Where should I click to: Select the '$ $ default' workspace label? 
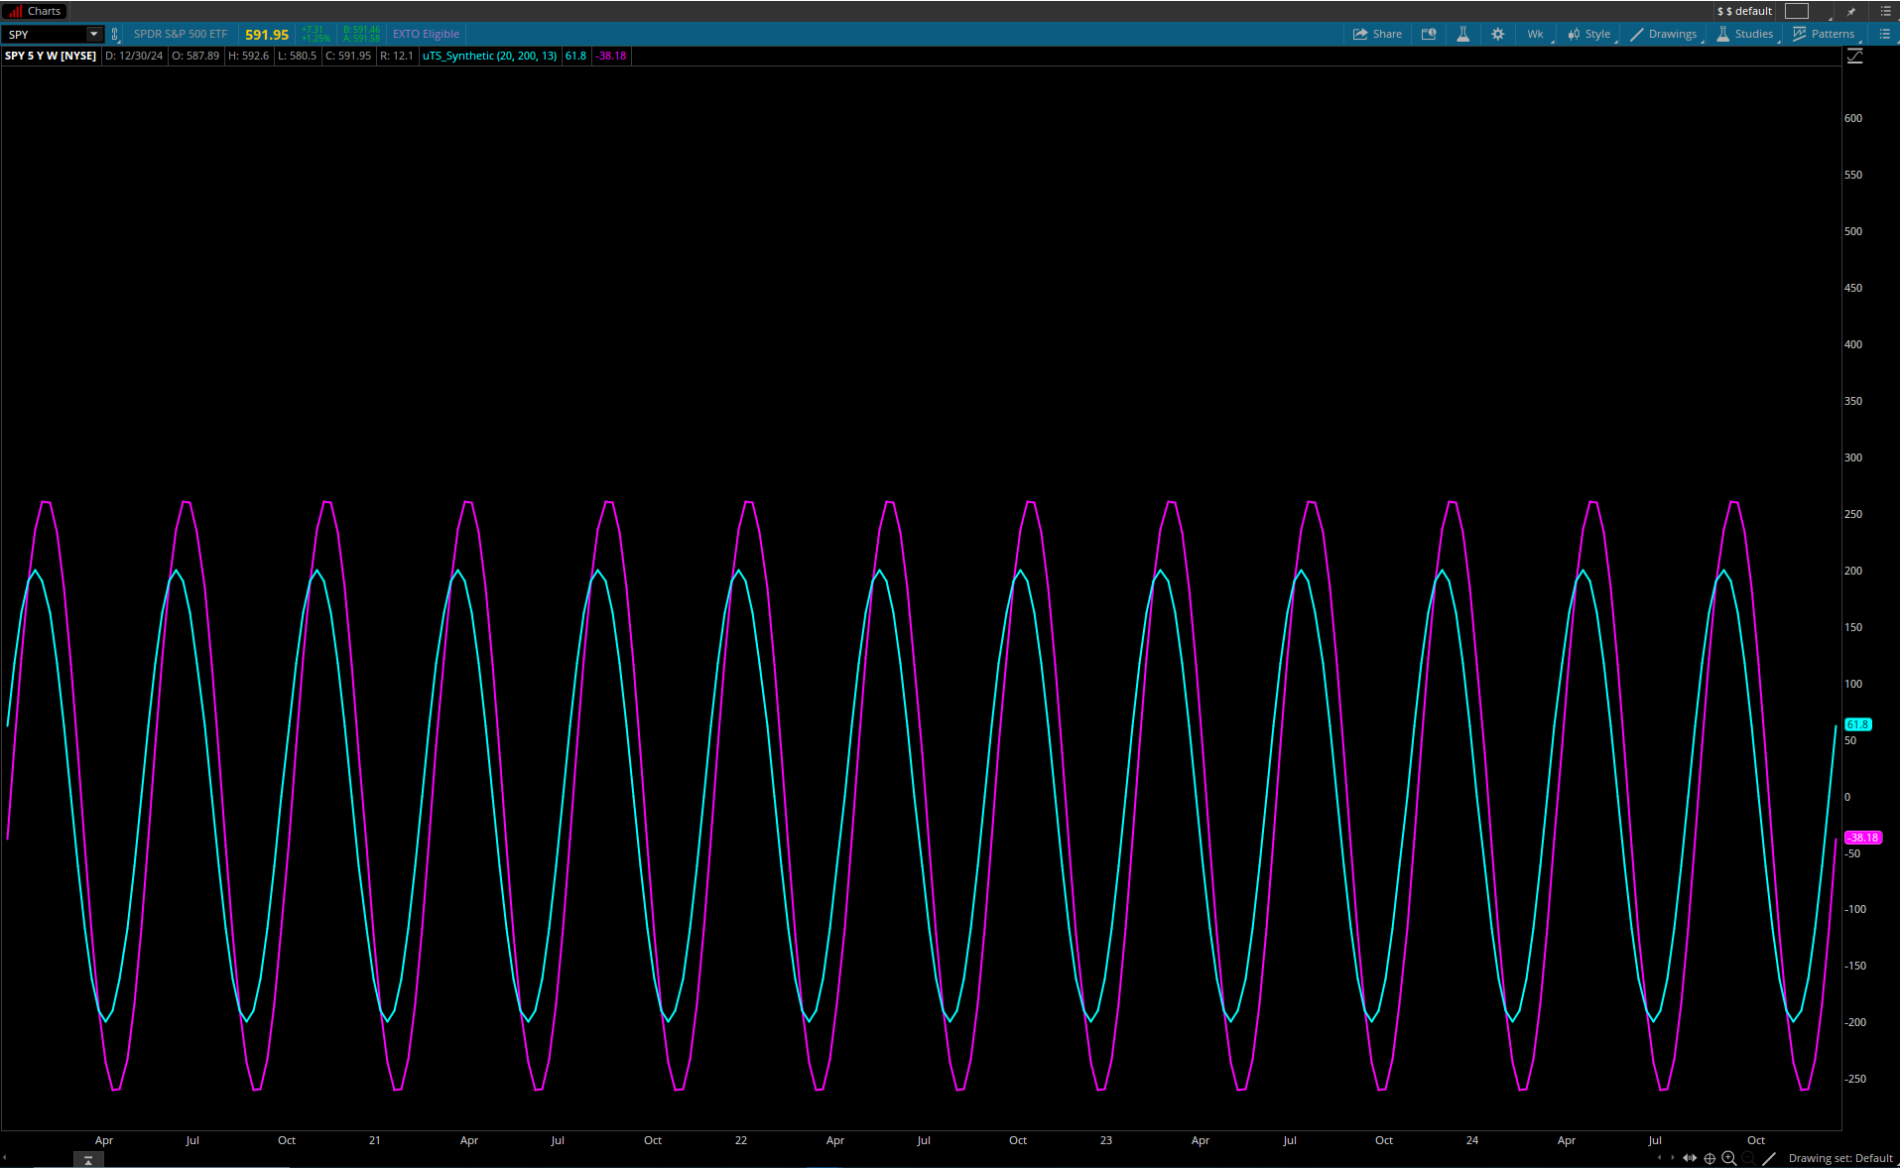tap(1744, 11)
